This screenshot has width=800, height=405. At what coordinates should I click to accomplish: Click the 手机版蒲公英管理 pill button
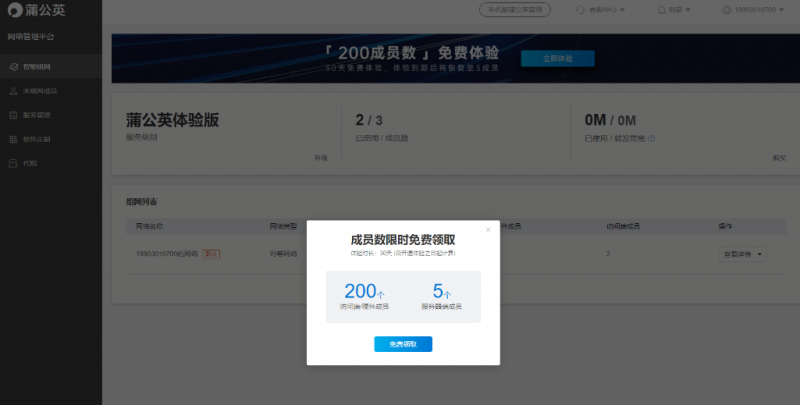click(x=515, y=10)
